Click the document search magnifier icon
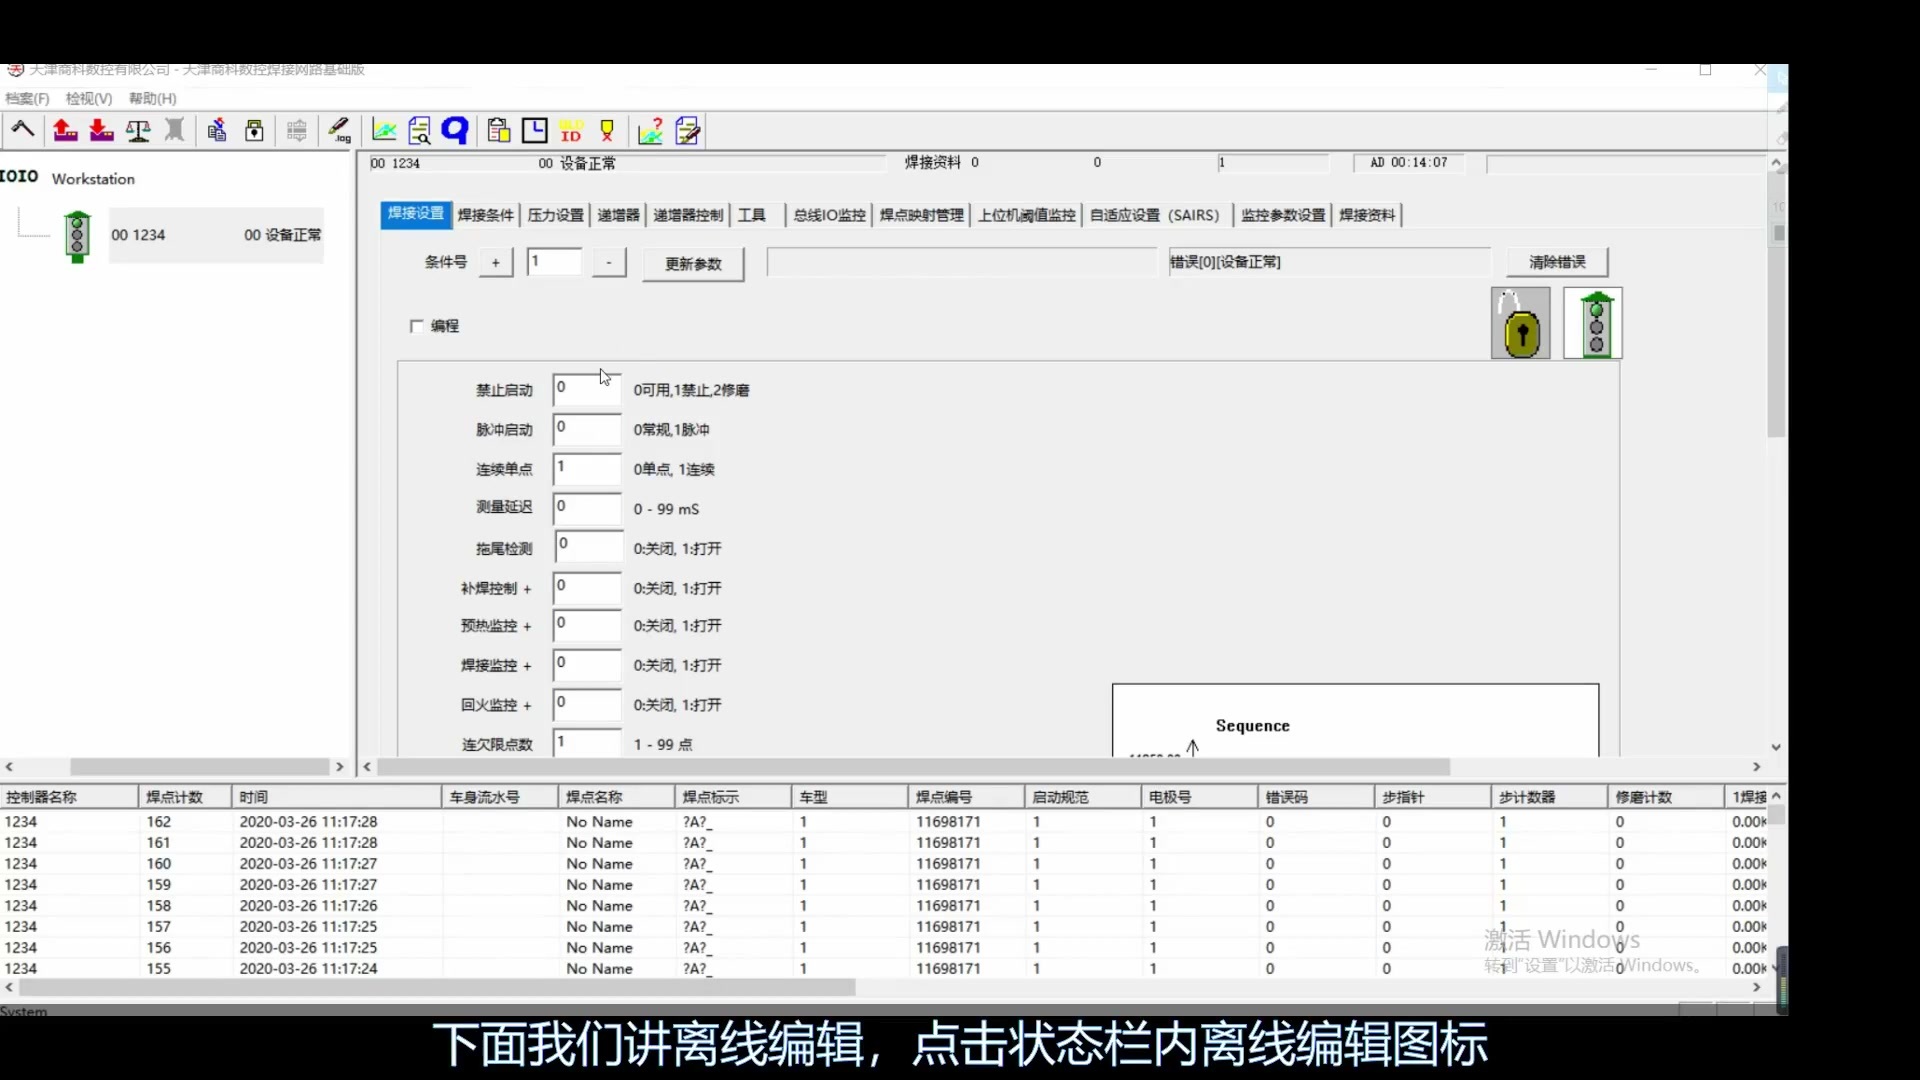1920x1080 pixels. [x=419, y=130]
